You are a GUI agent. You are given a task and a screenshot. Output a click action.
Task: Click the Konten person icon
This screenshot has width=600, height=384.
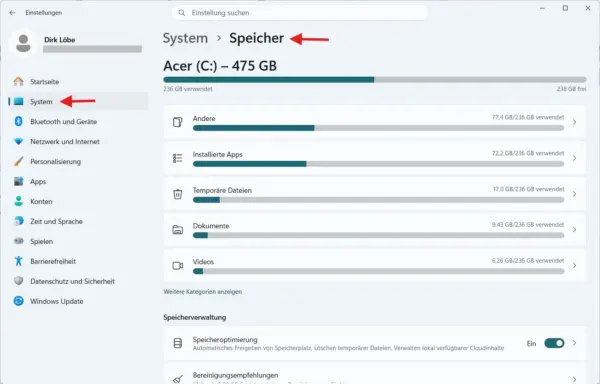point(18,201)
